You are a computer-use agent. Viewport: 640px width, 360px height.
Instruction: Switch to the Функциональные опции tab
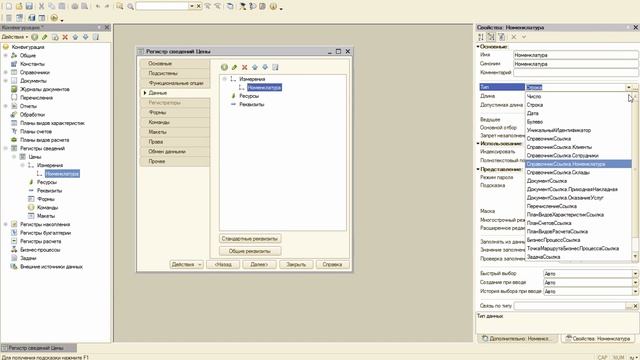tap(175, 83)
